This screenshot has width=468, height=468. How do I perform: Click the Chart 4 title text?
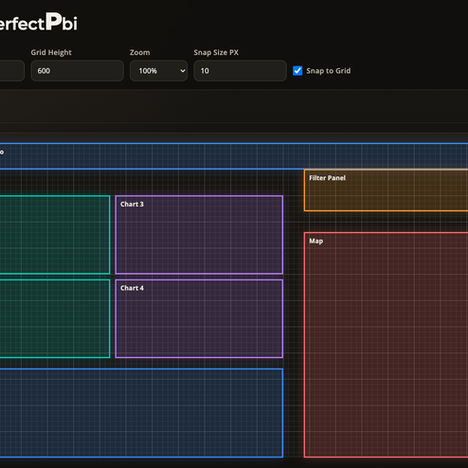(x=132, y=288)
